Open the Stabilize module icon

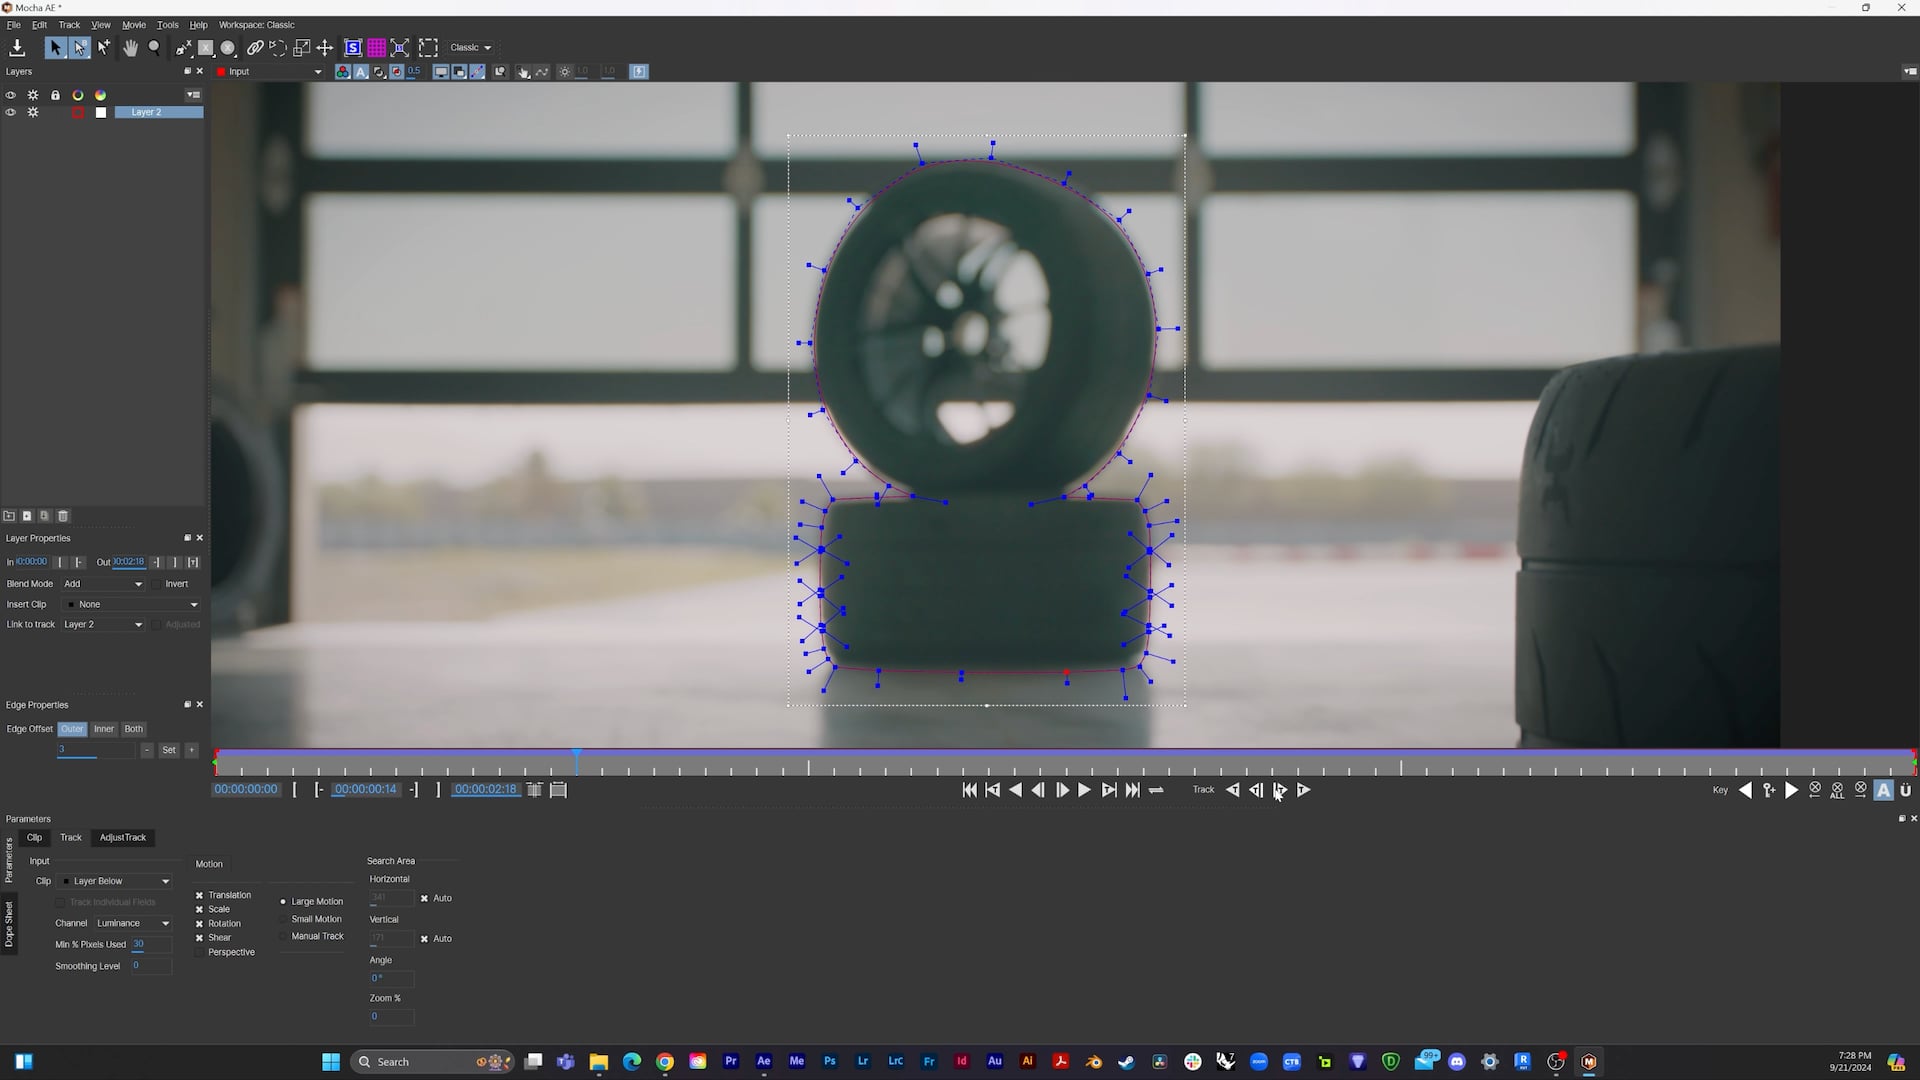(353, 47)
